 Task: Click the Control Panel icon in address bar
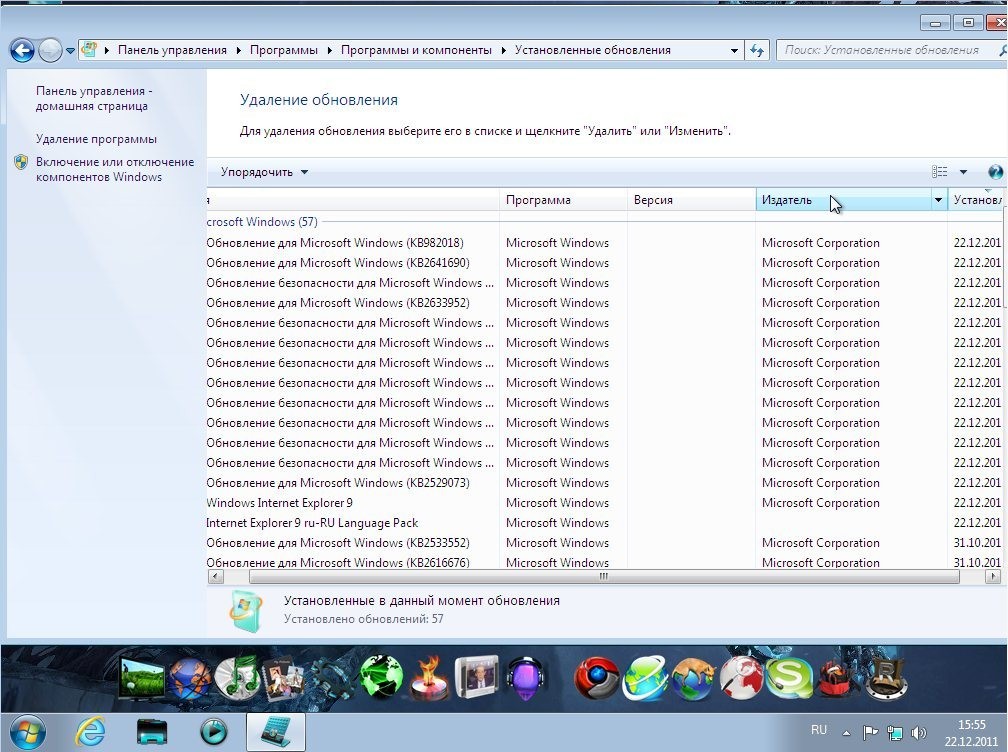[89, 49]
